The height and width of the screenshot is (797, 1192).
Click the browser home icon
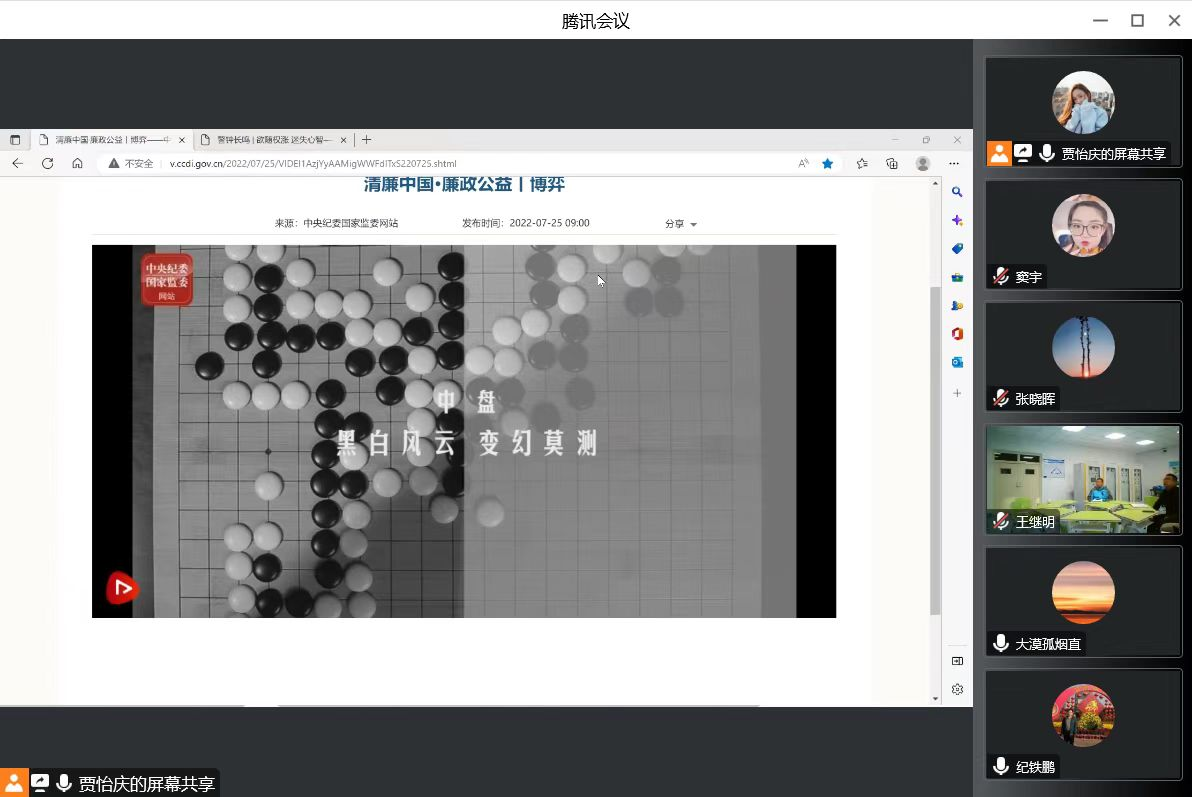(77, 163)
